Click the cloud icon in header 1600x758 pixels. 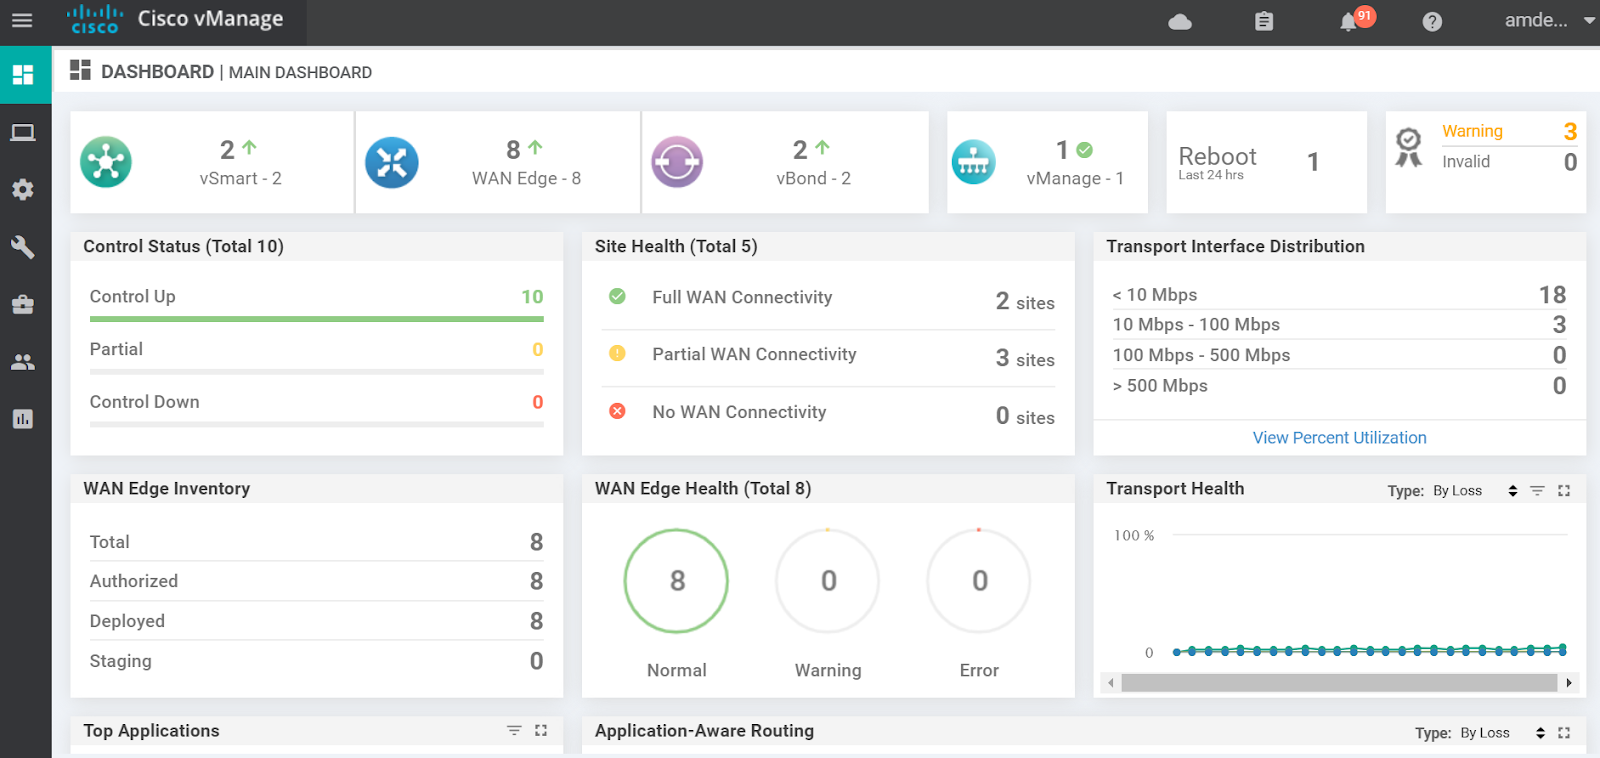point(1180,22)
